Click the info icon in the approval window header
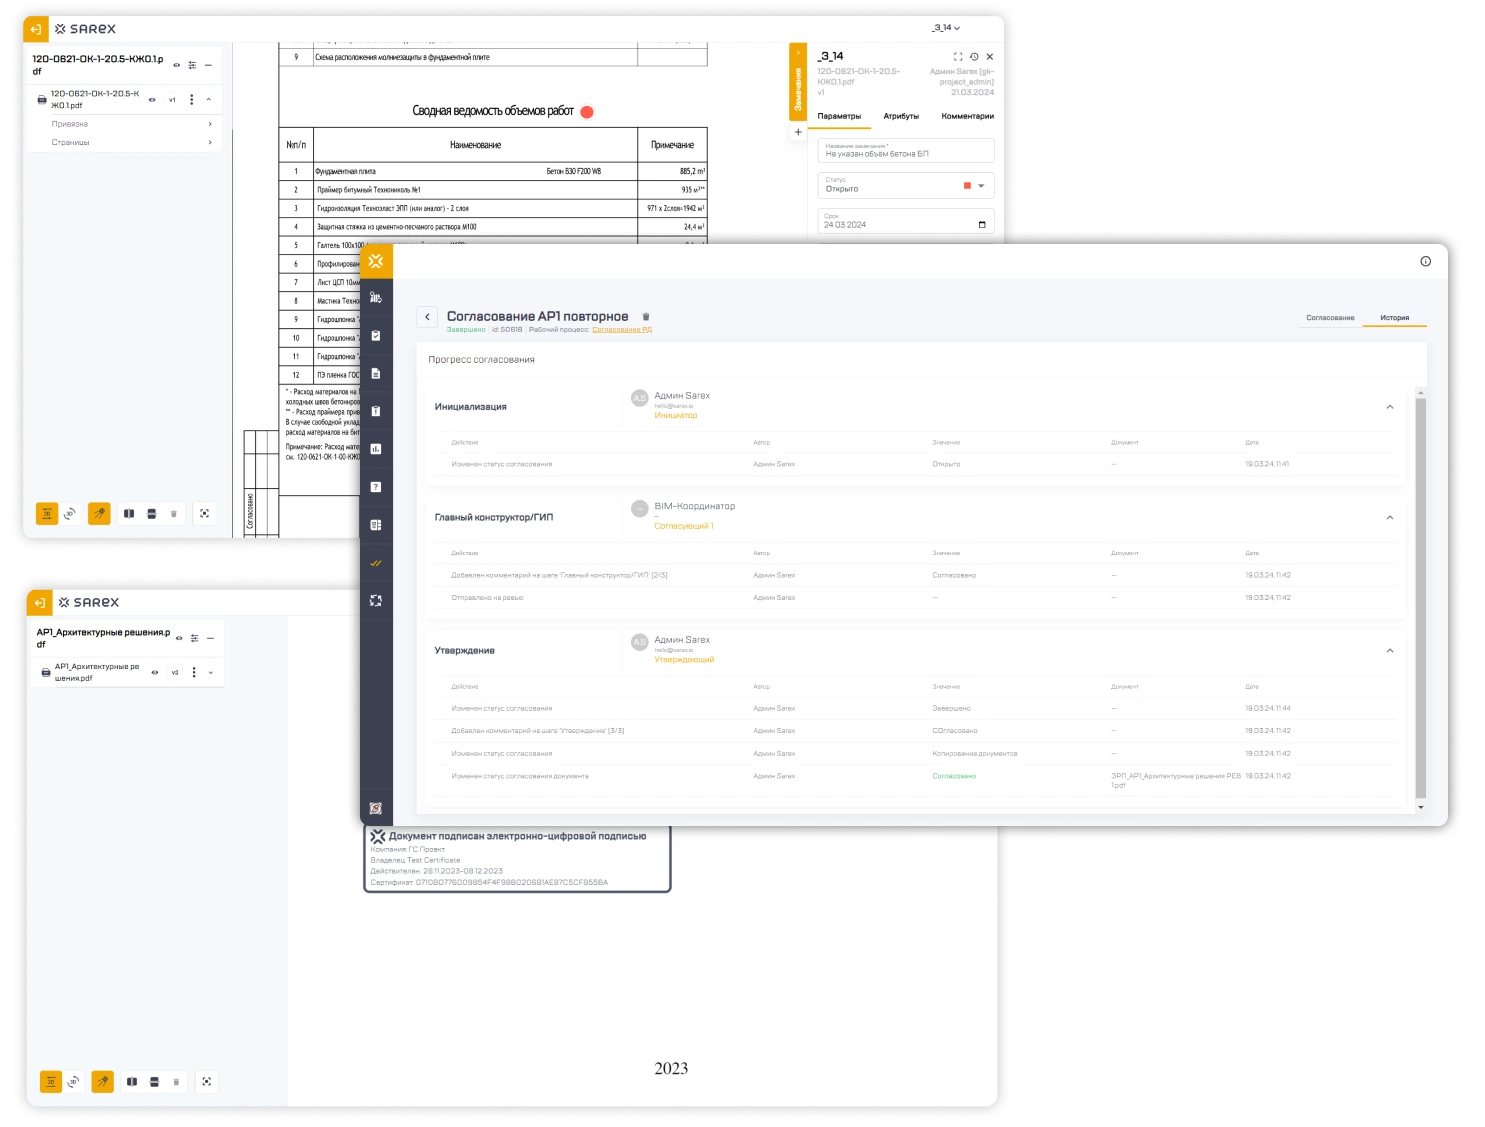 coord(1425,262)
